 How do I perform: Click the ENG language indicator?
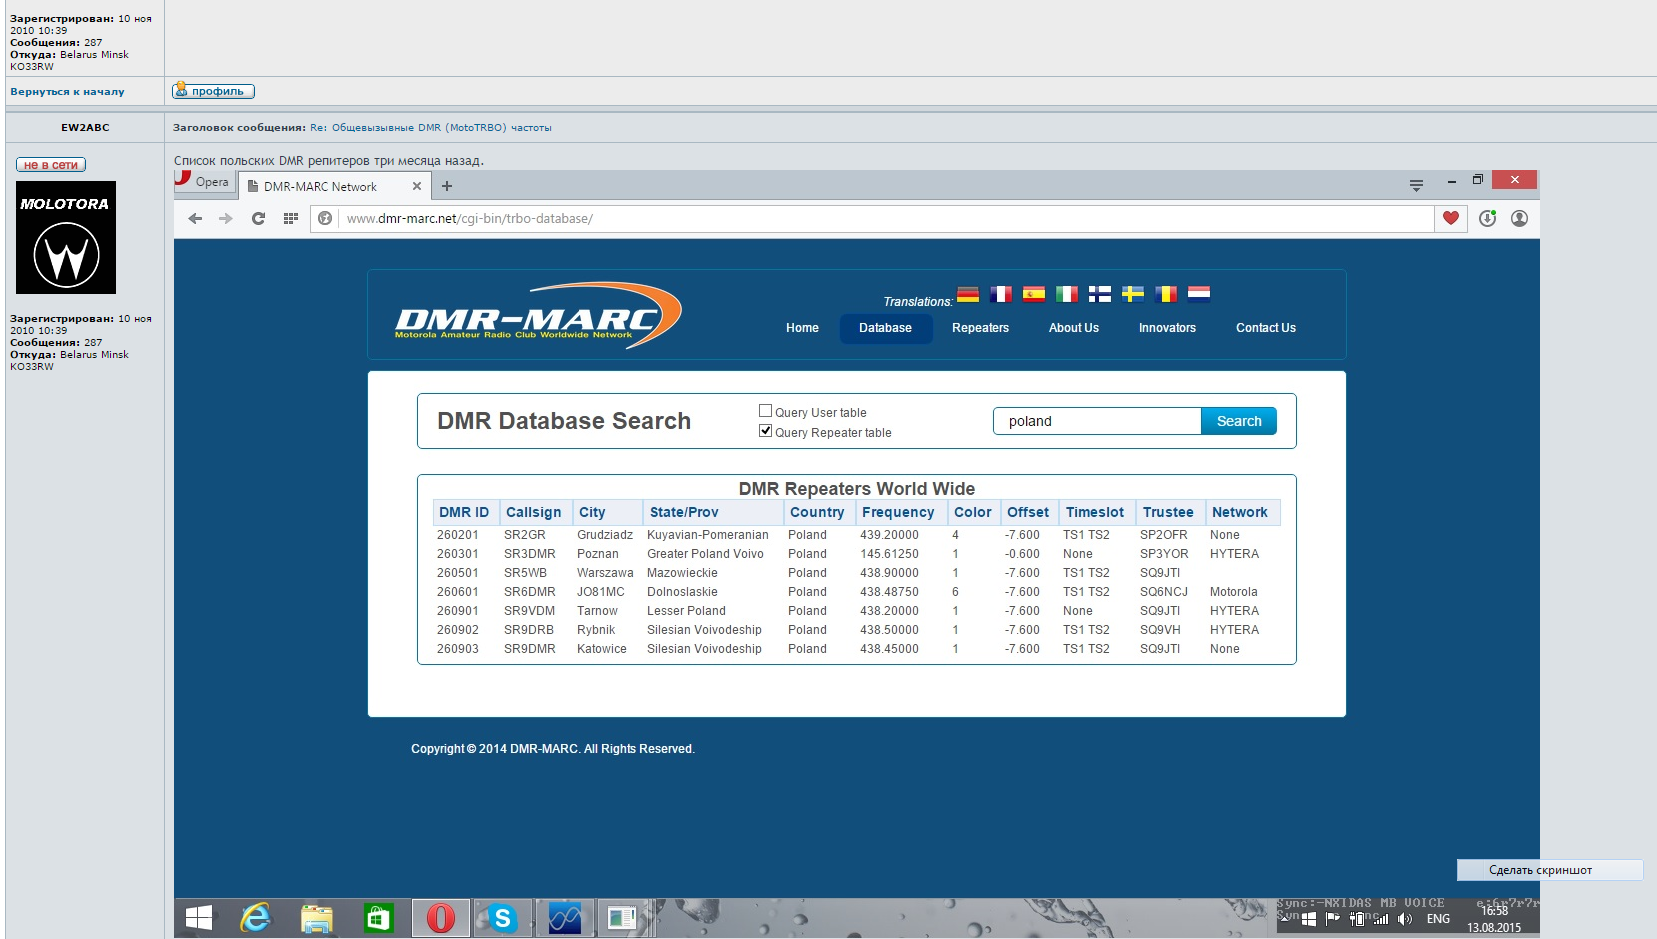pos(1438,919)
